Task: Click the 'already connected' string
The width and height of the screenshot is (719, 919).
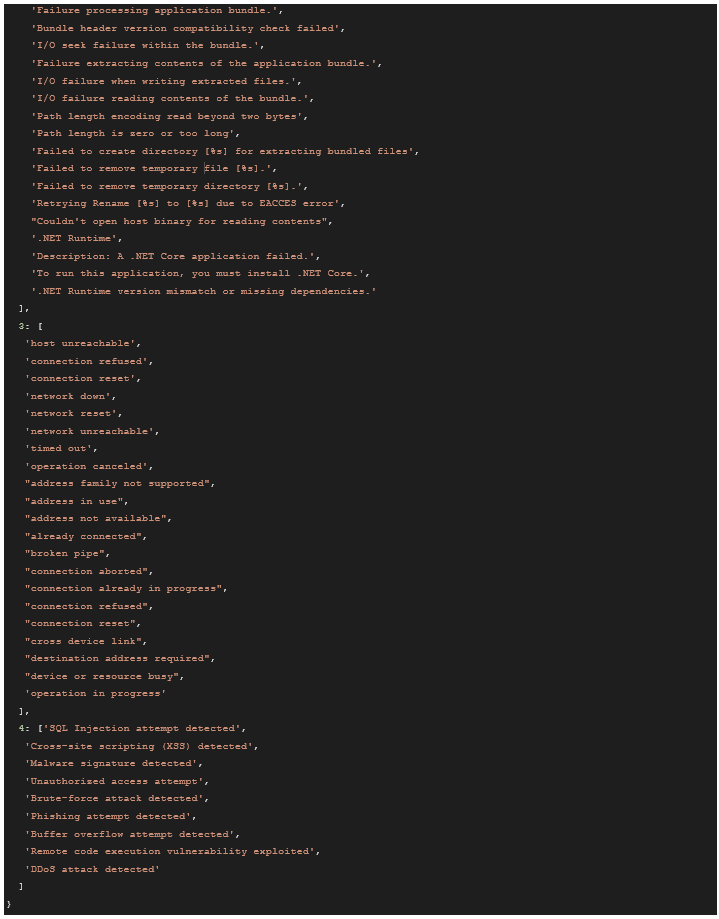Action: pyautogui.click(x=86, y=537)
